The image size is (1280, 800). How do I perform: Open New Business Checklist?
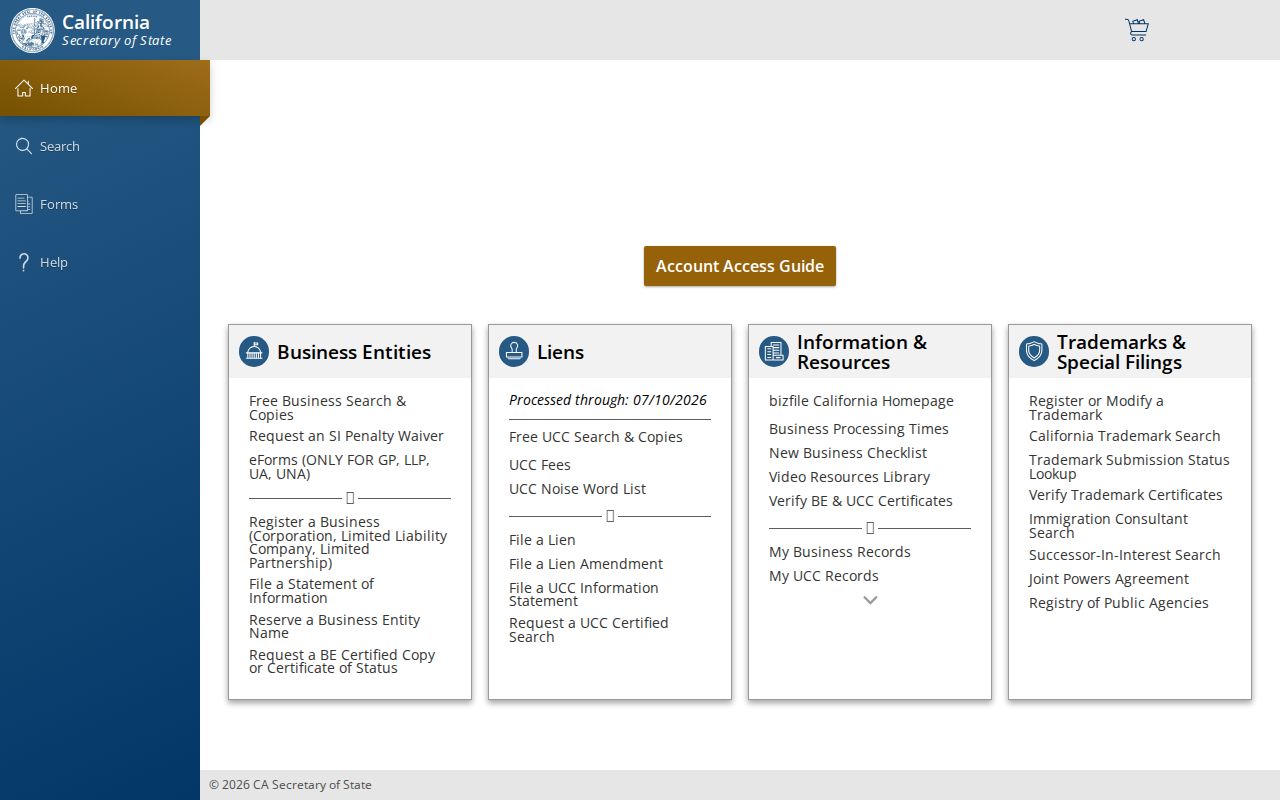coord(848,453)
